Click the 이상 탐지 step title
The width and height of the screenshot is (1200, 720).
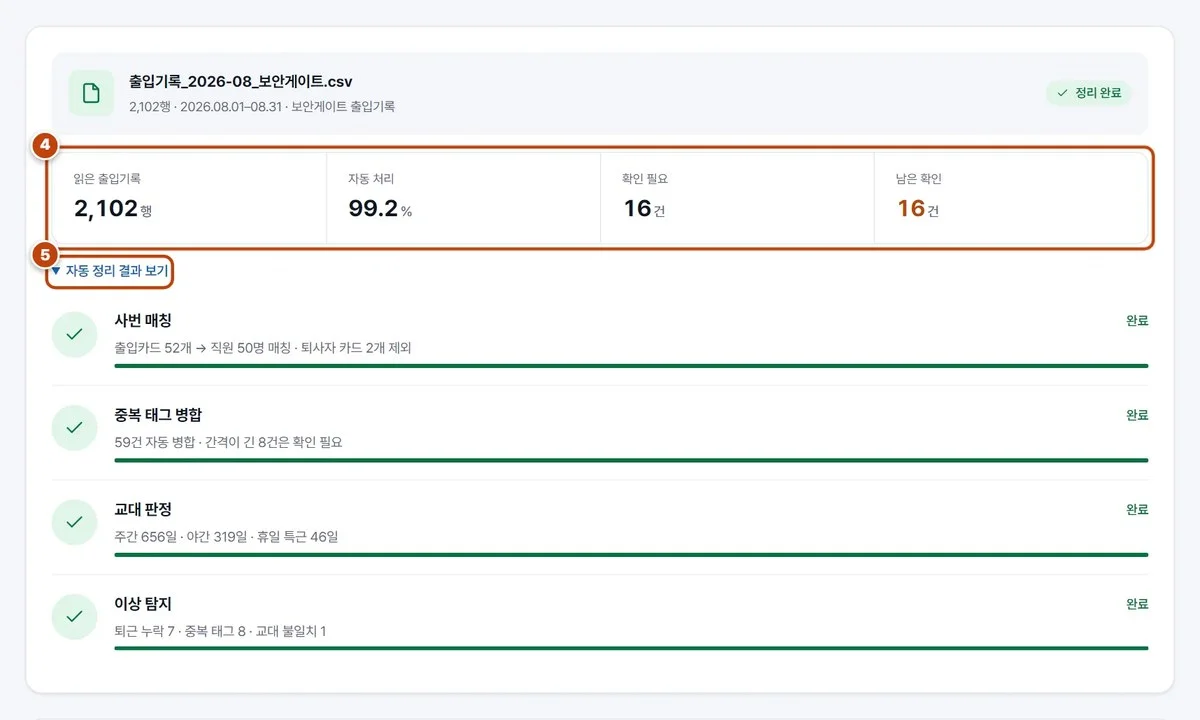click(143, 604)
